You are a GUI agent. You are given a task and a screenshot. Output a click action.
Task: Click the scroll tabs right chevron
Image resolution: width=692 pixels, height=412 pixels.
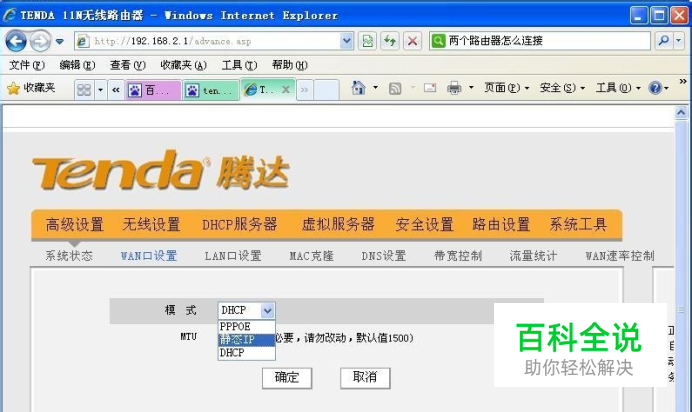coord(305,90)
